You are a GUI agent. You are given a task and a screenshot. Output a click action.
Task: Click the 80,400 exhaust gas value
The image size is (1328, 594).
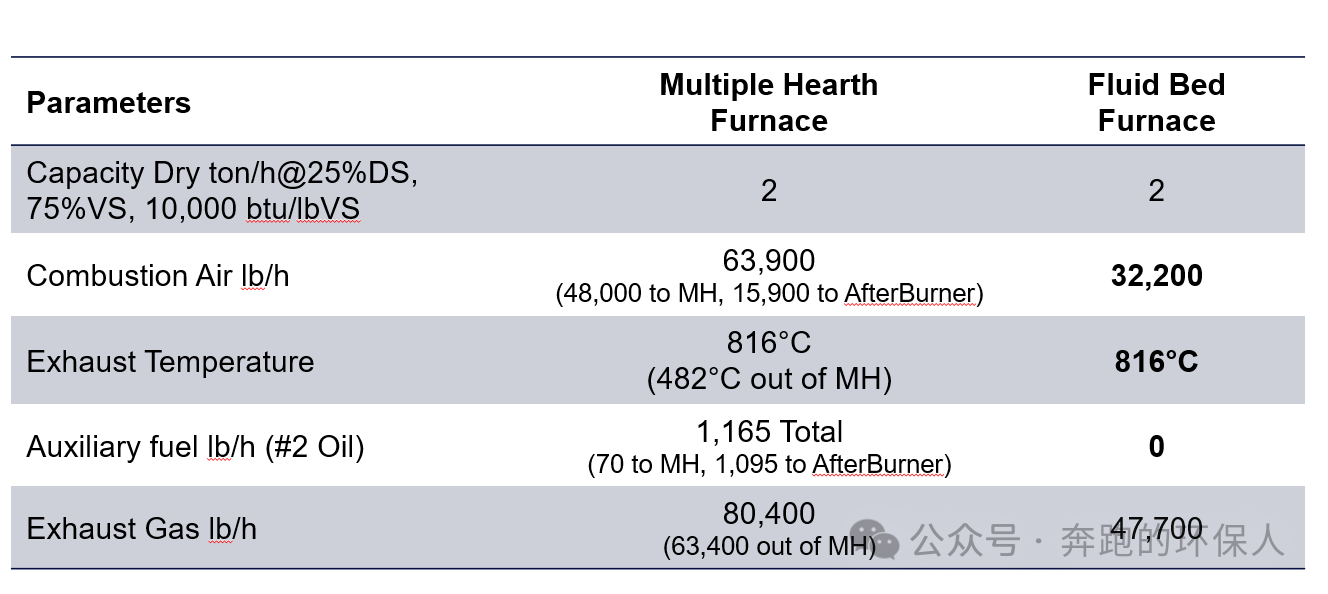(x=768, y=514)
